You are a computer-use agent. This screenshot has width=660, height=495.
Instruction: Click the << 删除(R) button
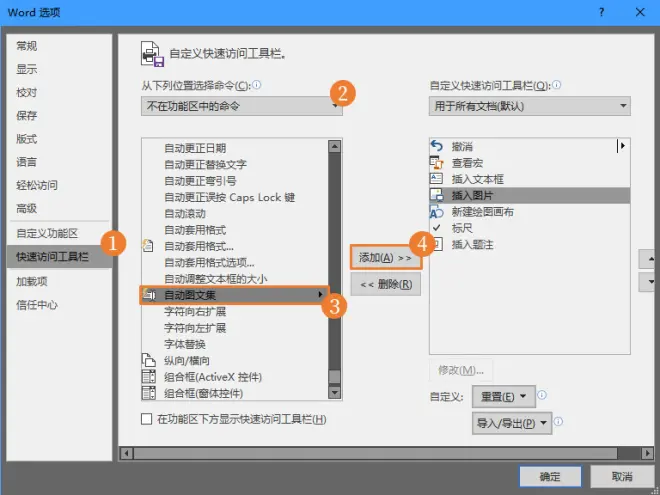386,285
